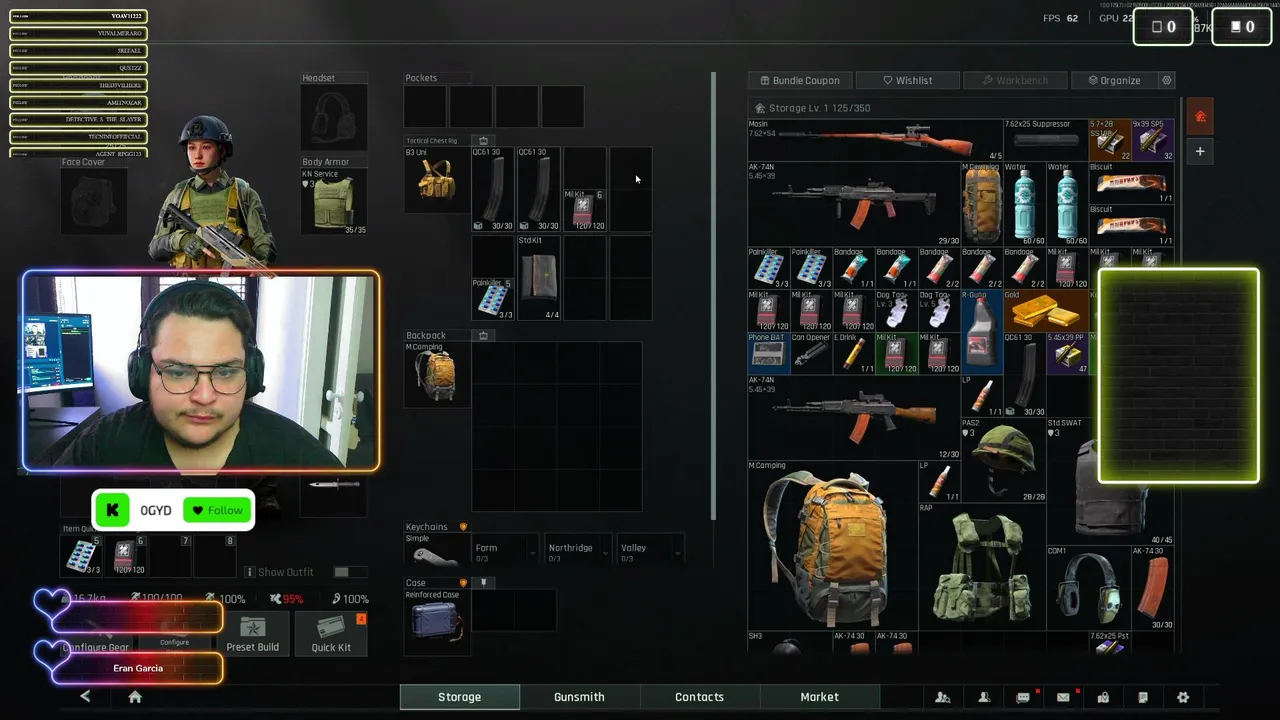This screenshot has width=1280, height=720.
Task: Select the PAS2 helmet in storage
Action: click(1003, 460)
